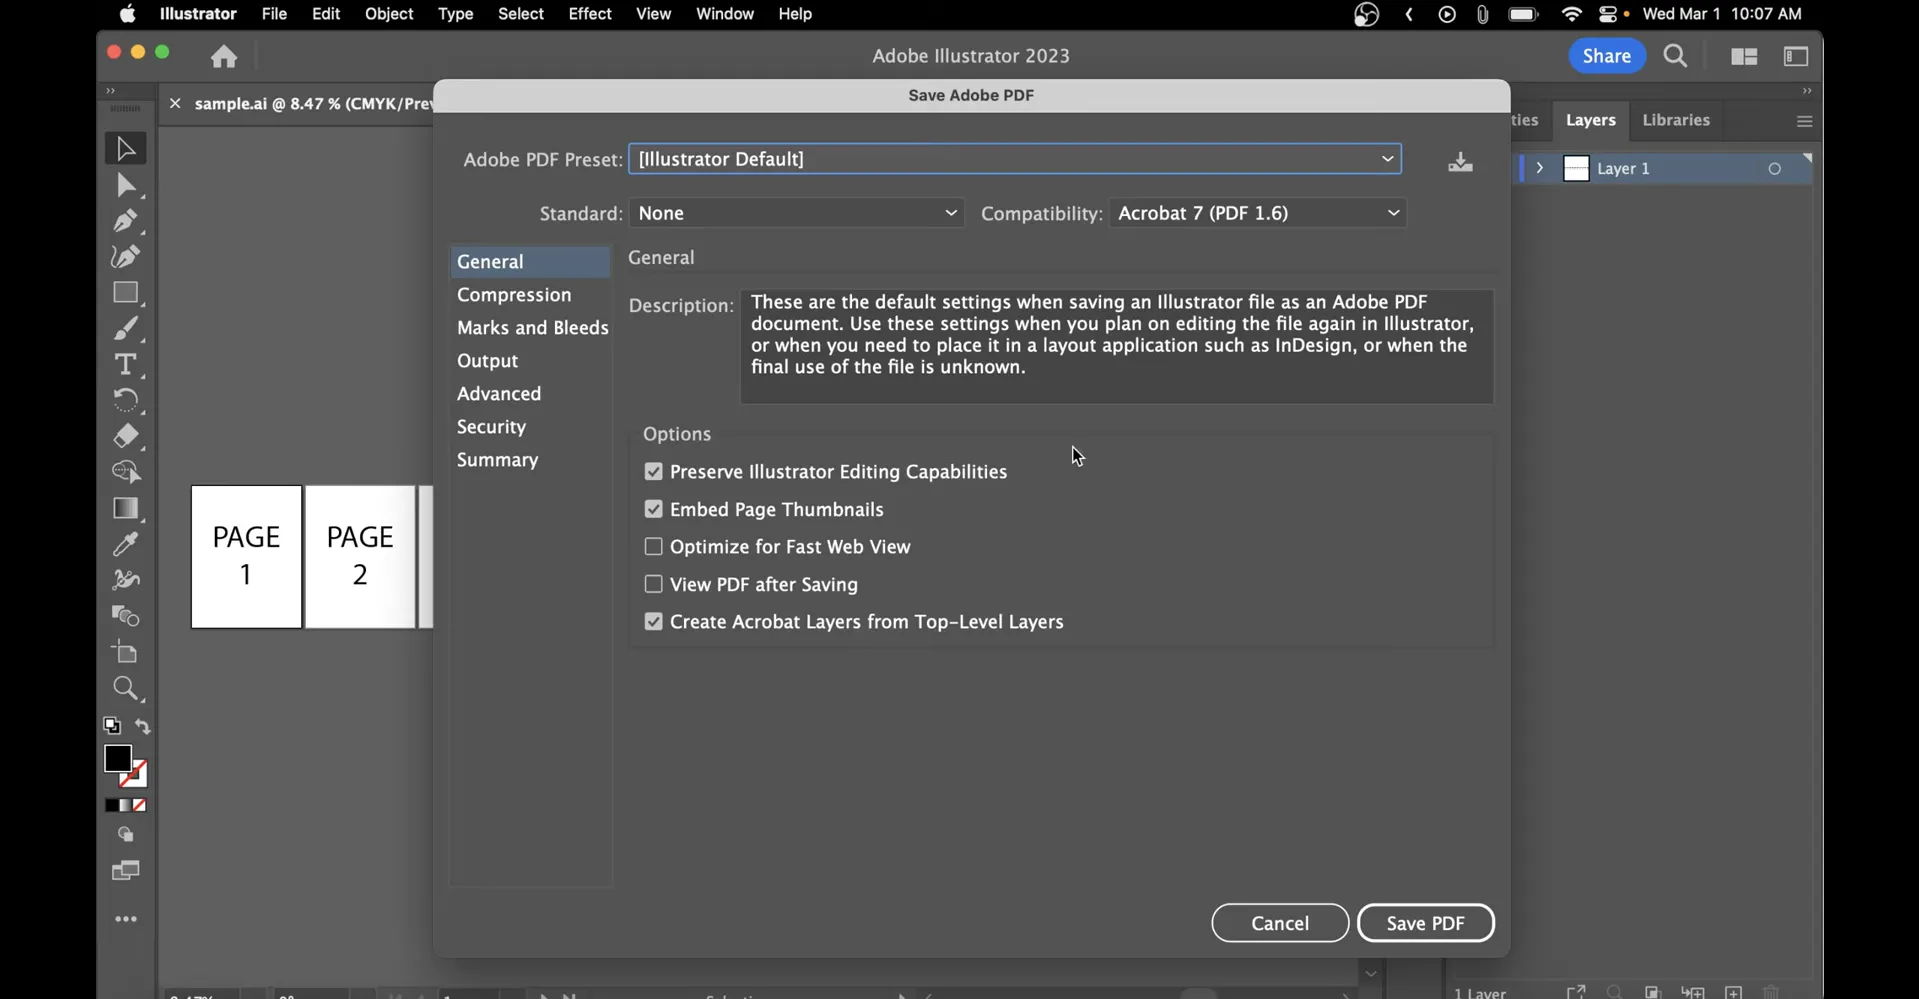Image resolution: width=1919 pixels, height=999 pixels.
Task: Select the Zoom tool
Action: (x=126, y=688)
